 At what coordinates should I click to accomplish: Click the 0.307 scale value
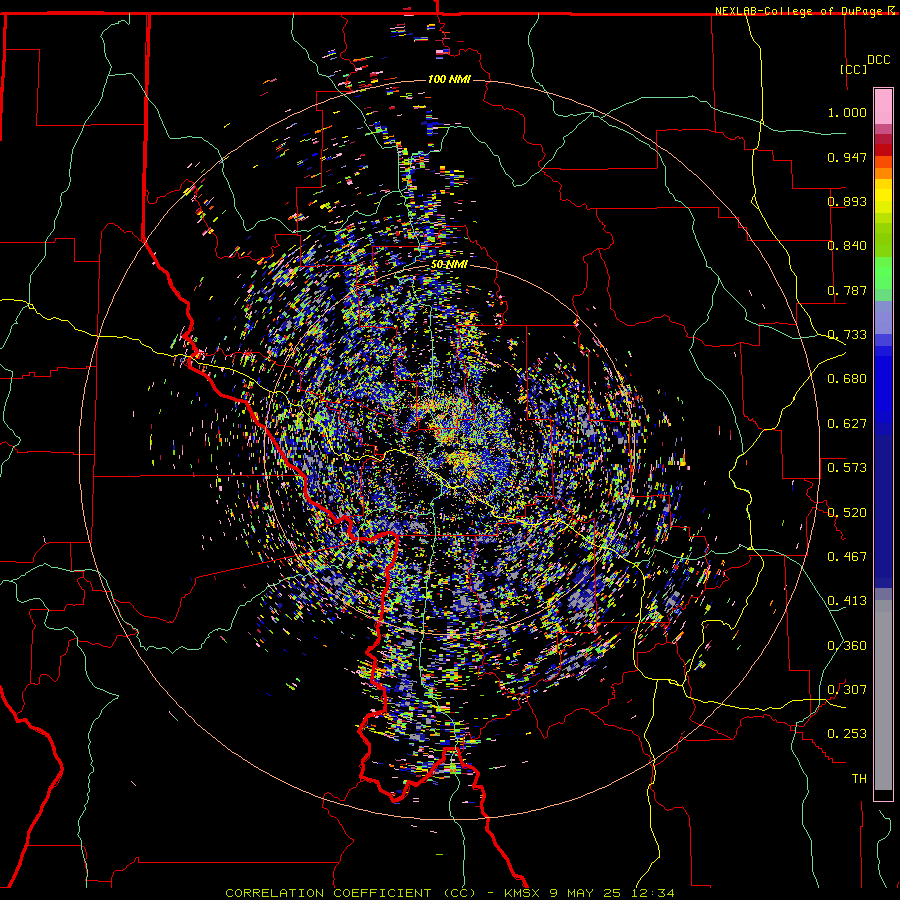[x=847, y=690]
